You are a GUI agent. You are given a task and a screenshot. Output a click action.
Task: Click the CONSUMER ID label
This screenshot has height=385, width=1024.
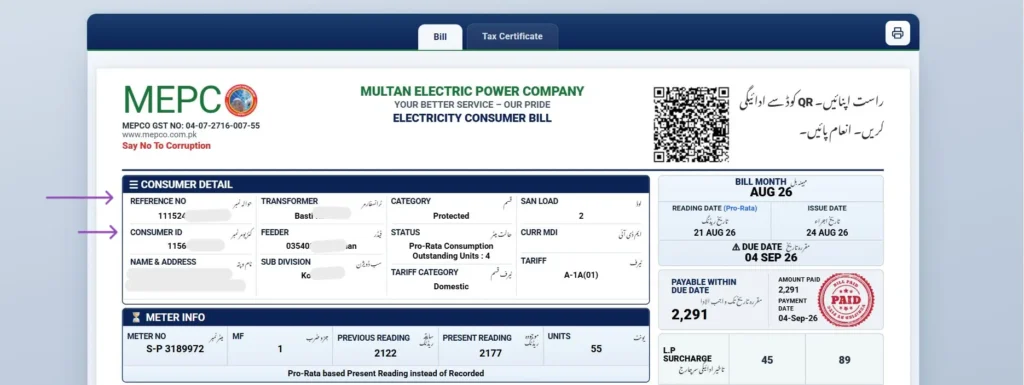tap(155, 232)
